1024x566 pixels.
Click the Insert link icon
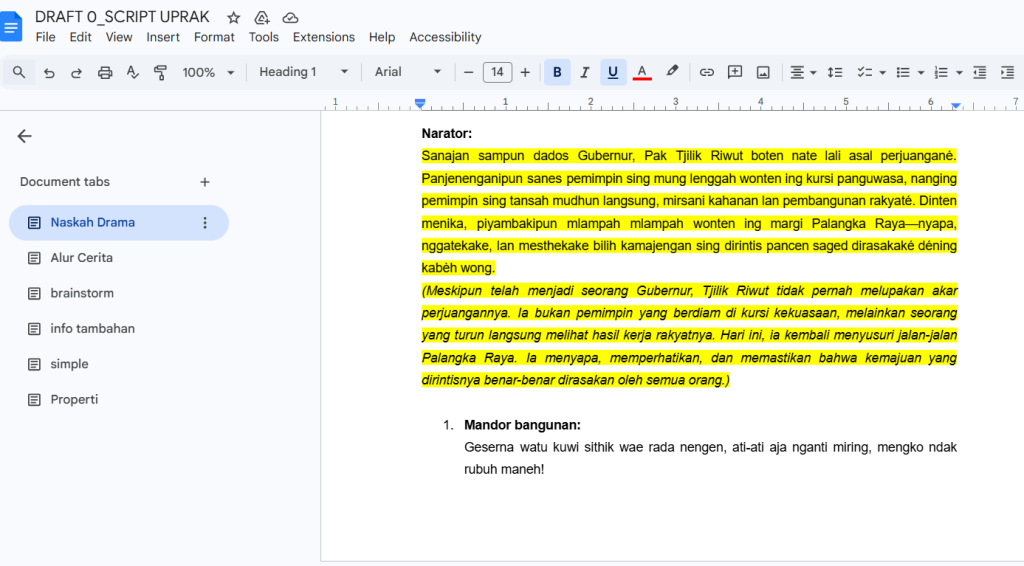[x=706, y=72]
